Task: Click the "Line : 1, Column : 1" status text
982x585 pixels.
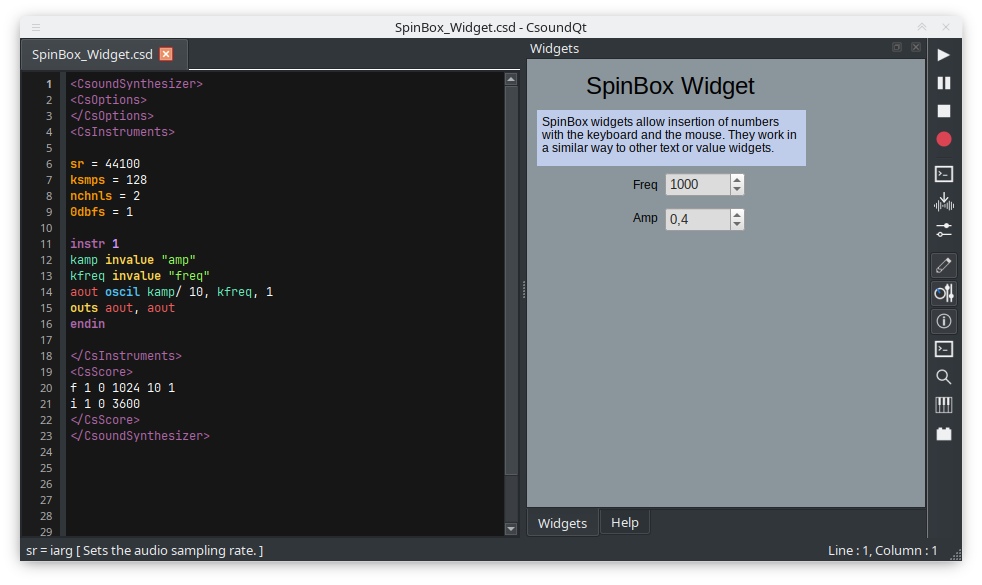Action: tap(882, 551)
